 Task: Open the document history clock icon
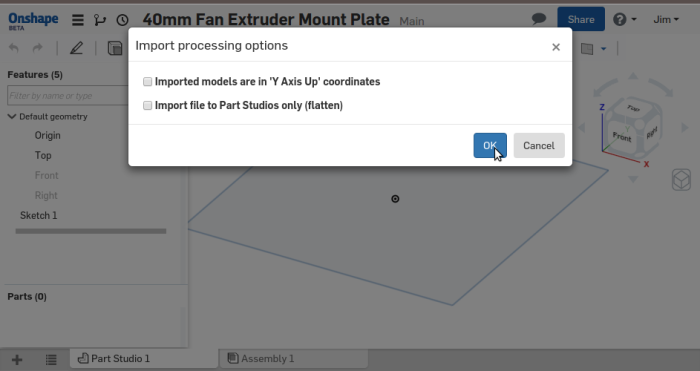tap(122, 20)
